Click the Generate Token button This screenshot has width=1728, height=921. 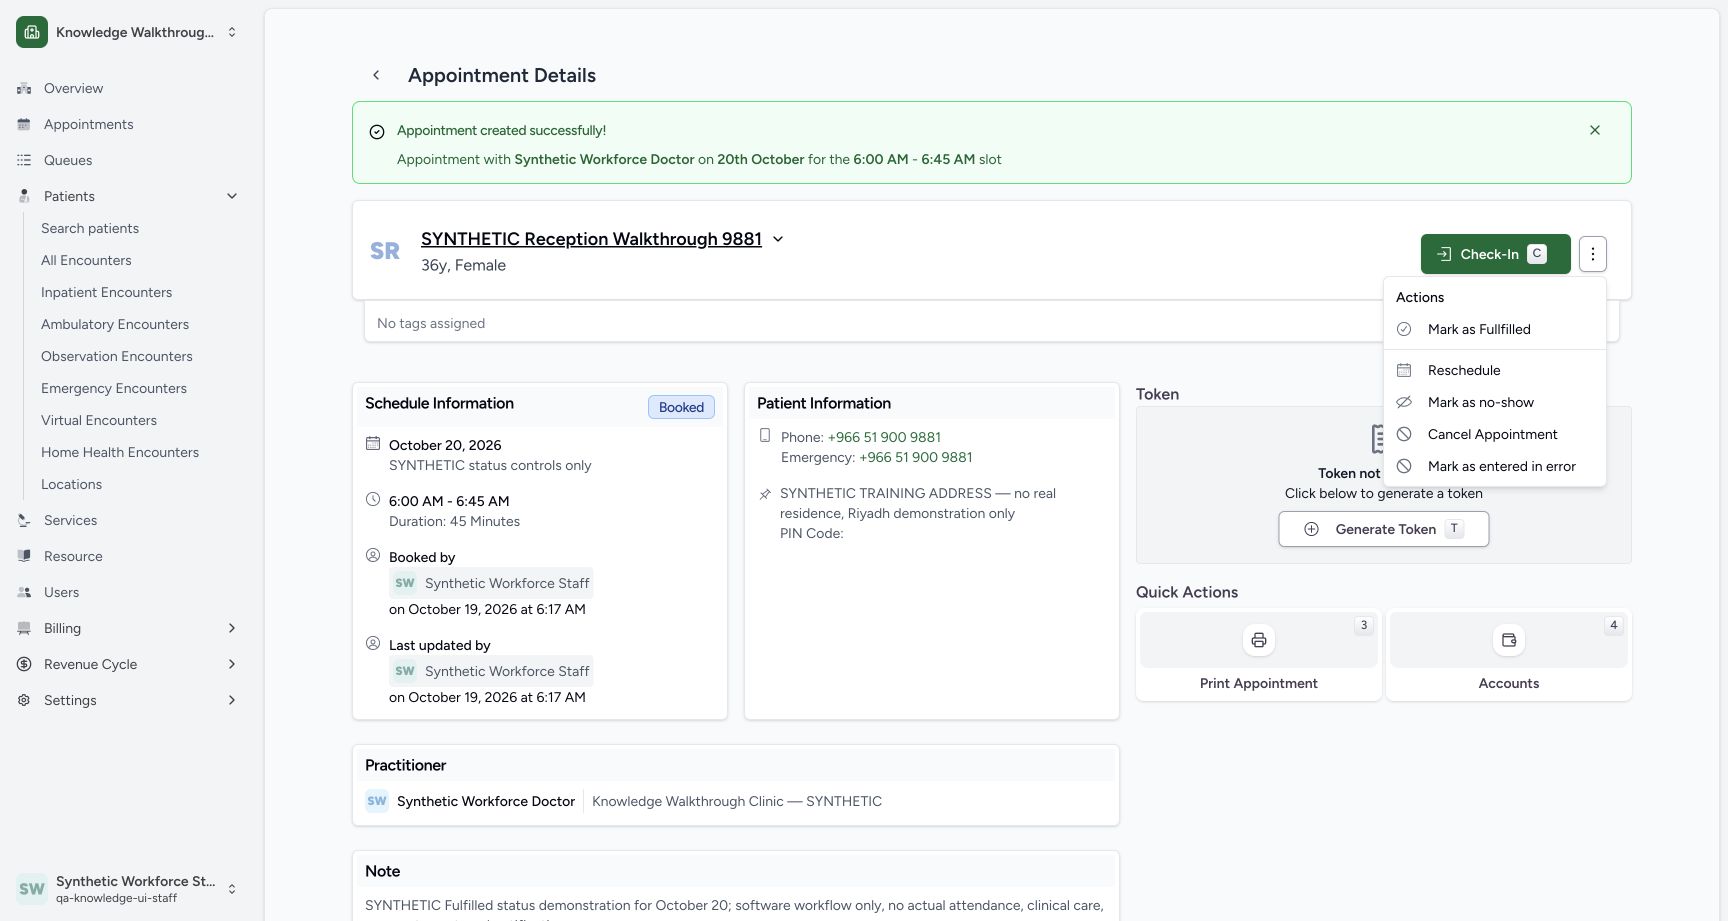click(1384, 529)
